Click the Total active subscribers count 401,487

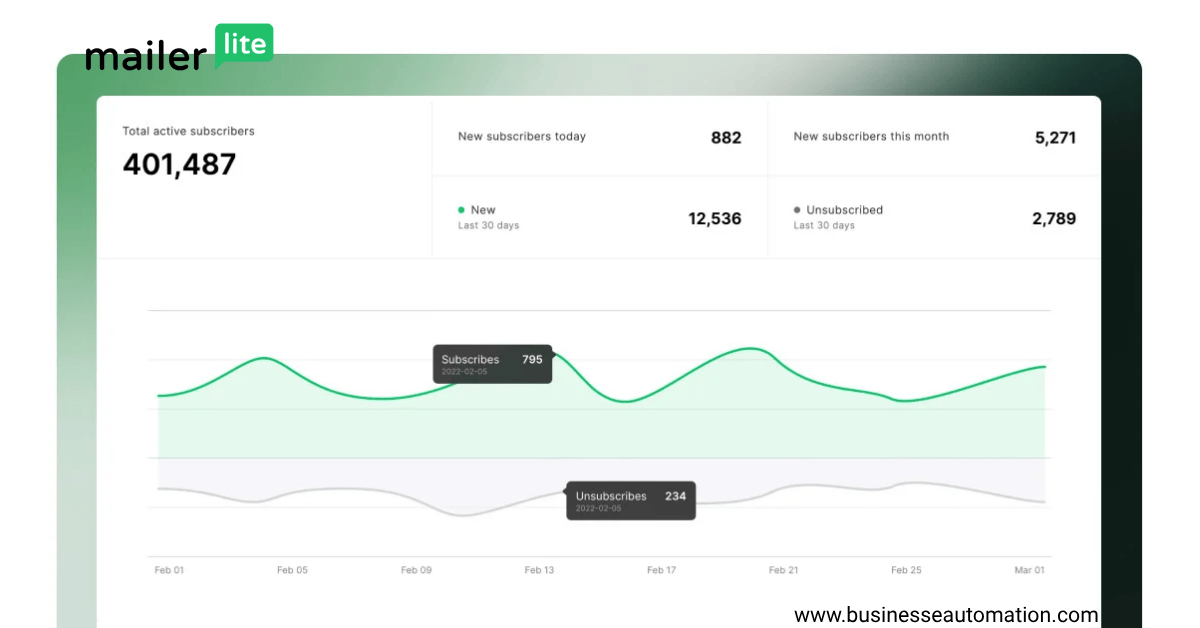[x=179, y=164]
